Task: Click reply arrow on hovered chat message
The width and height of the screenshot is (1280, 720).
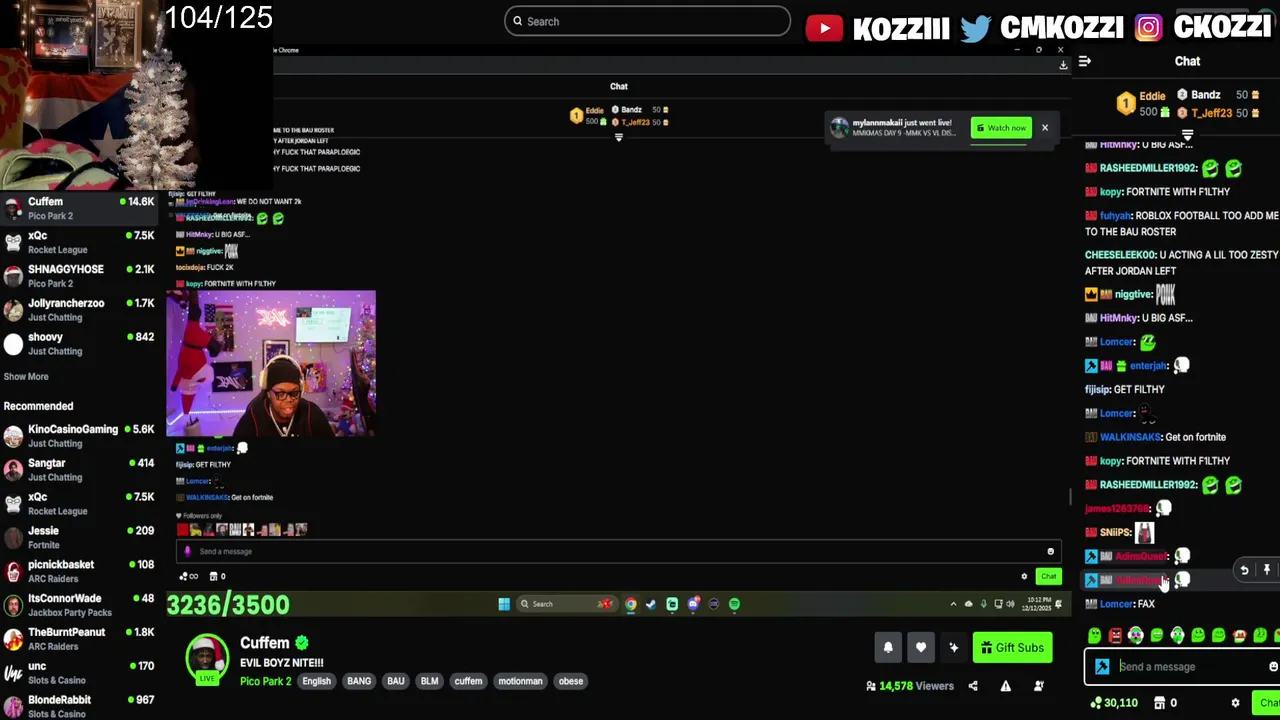Action: click(1244, 570)
